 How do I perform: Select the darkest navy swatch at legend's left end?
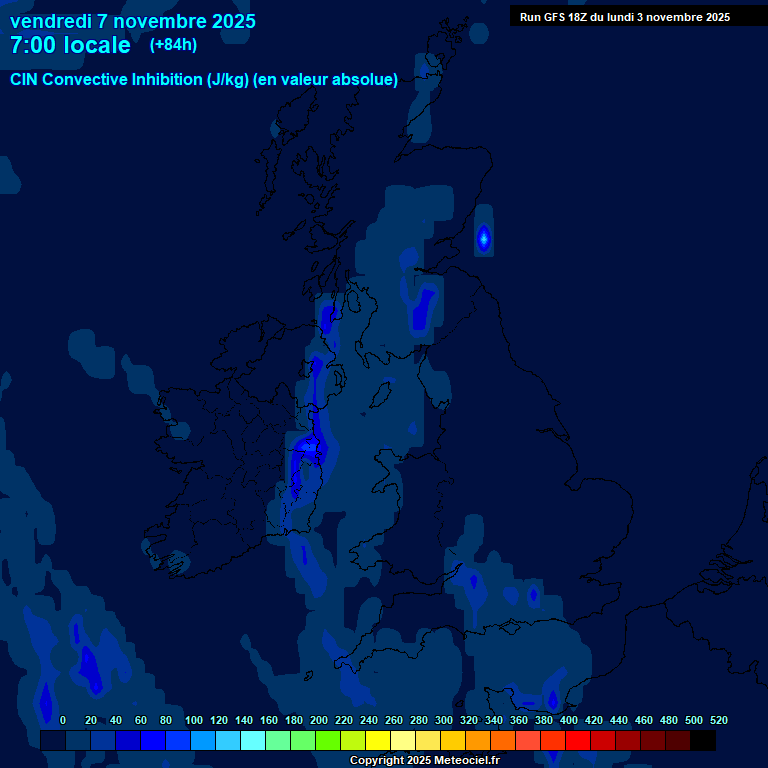pos(53,740)
